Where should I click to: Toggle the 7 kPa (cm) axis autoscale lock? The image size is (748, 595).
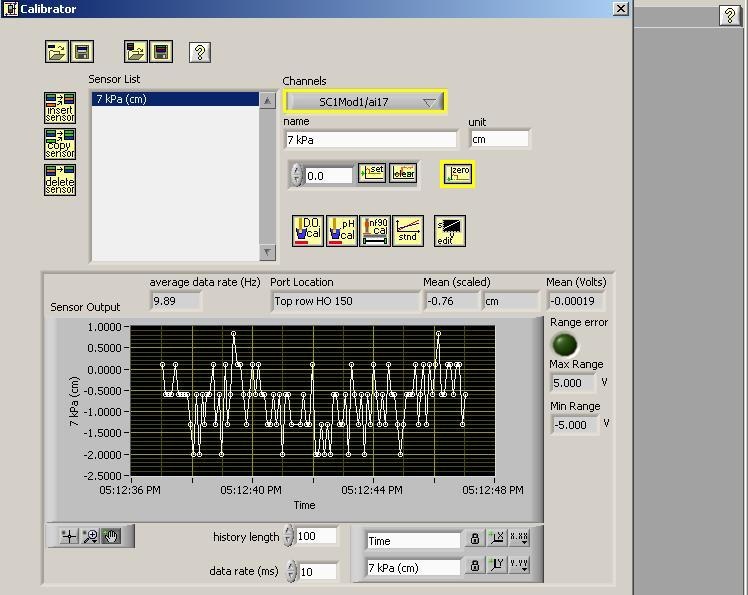coord(475,566)
